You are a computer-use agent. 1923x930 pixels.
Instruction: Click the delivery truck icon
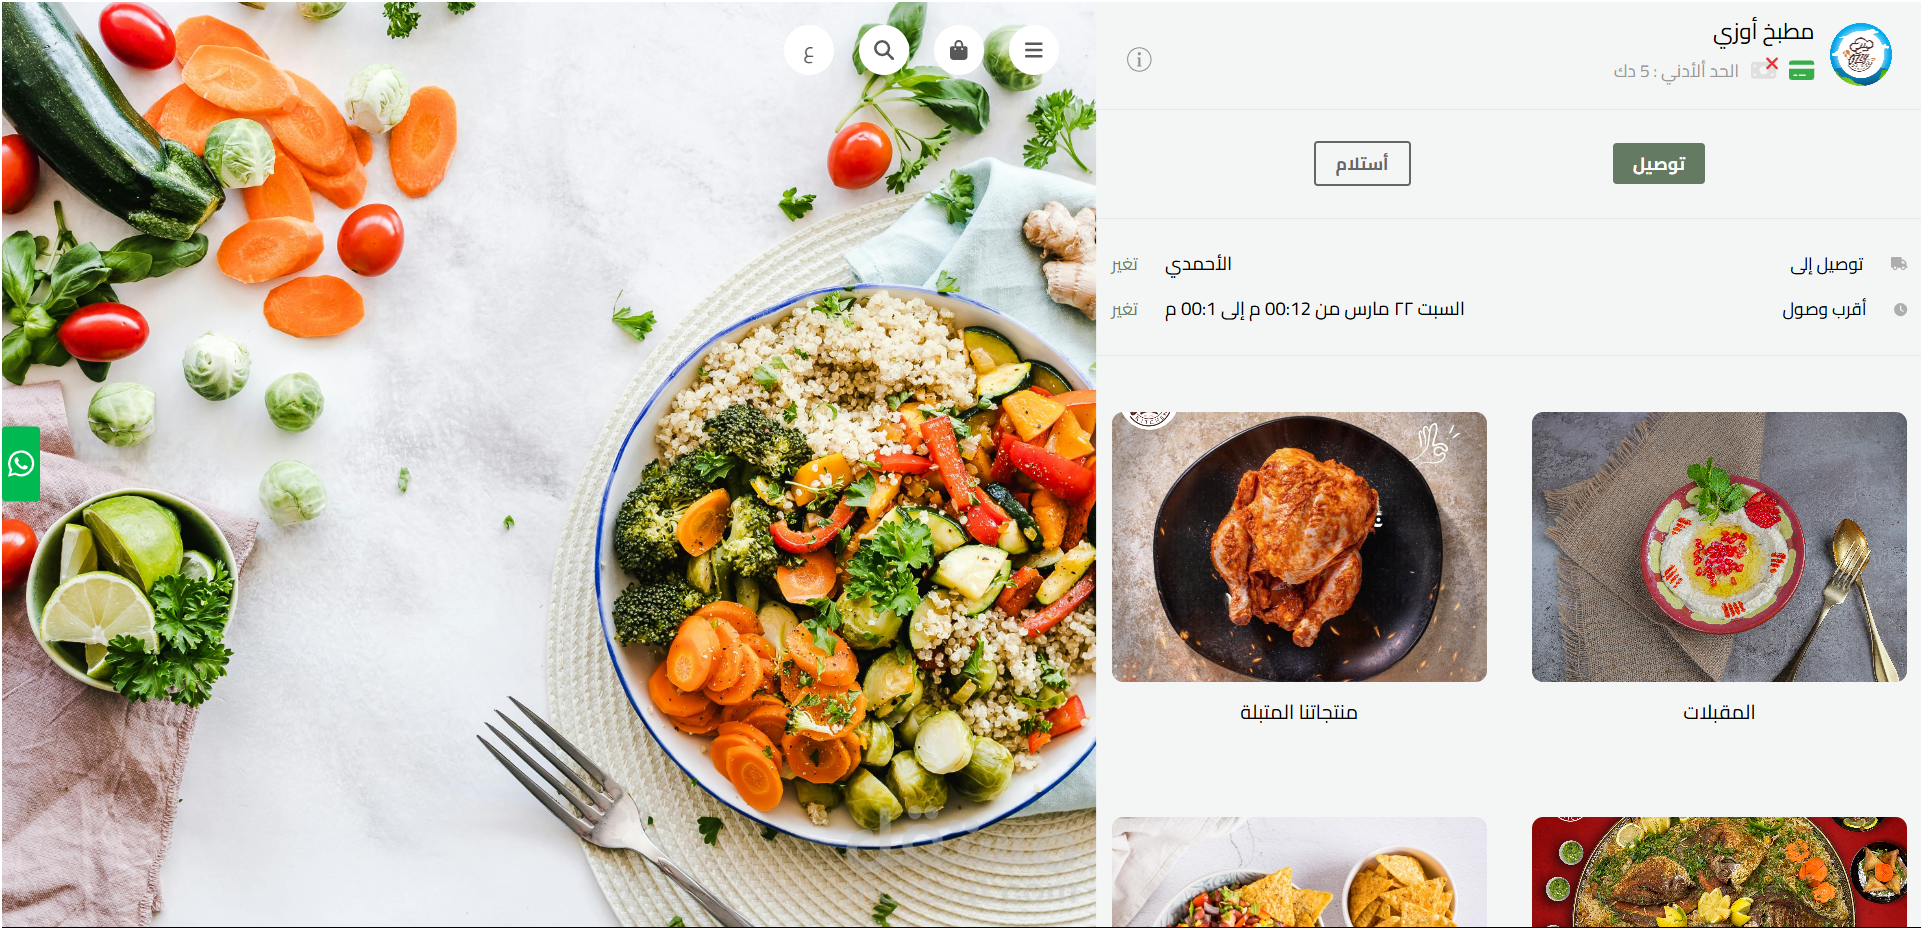[x=1899, y=264]
